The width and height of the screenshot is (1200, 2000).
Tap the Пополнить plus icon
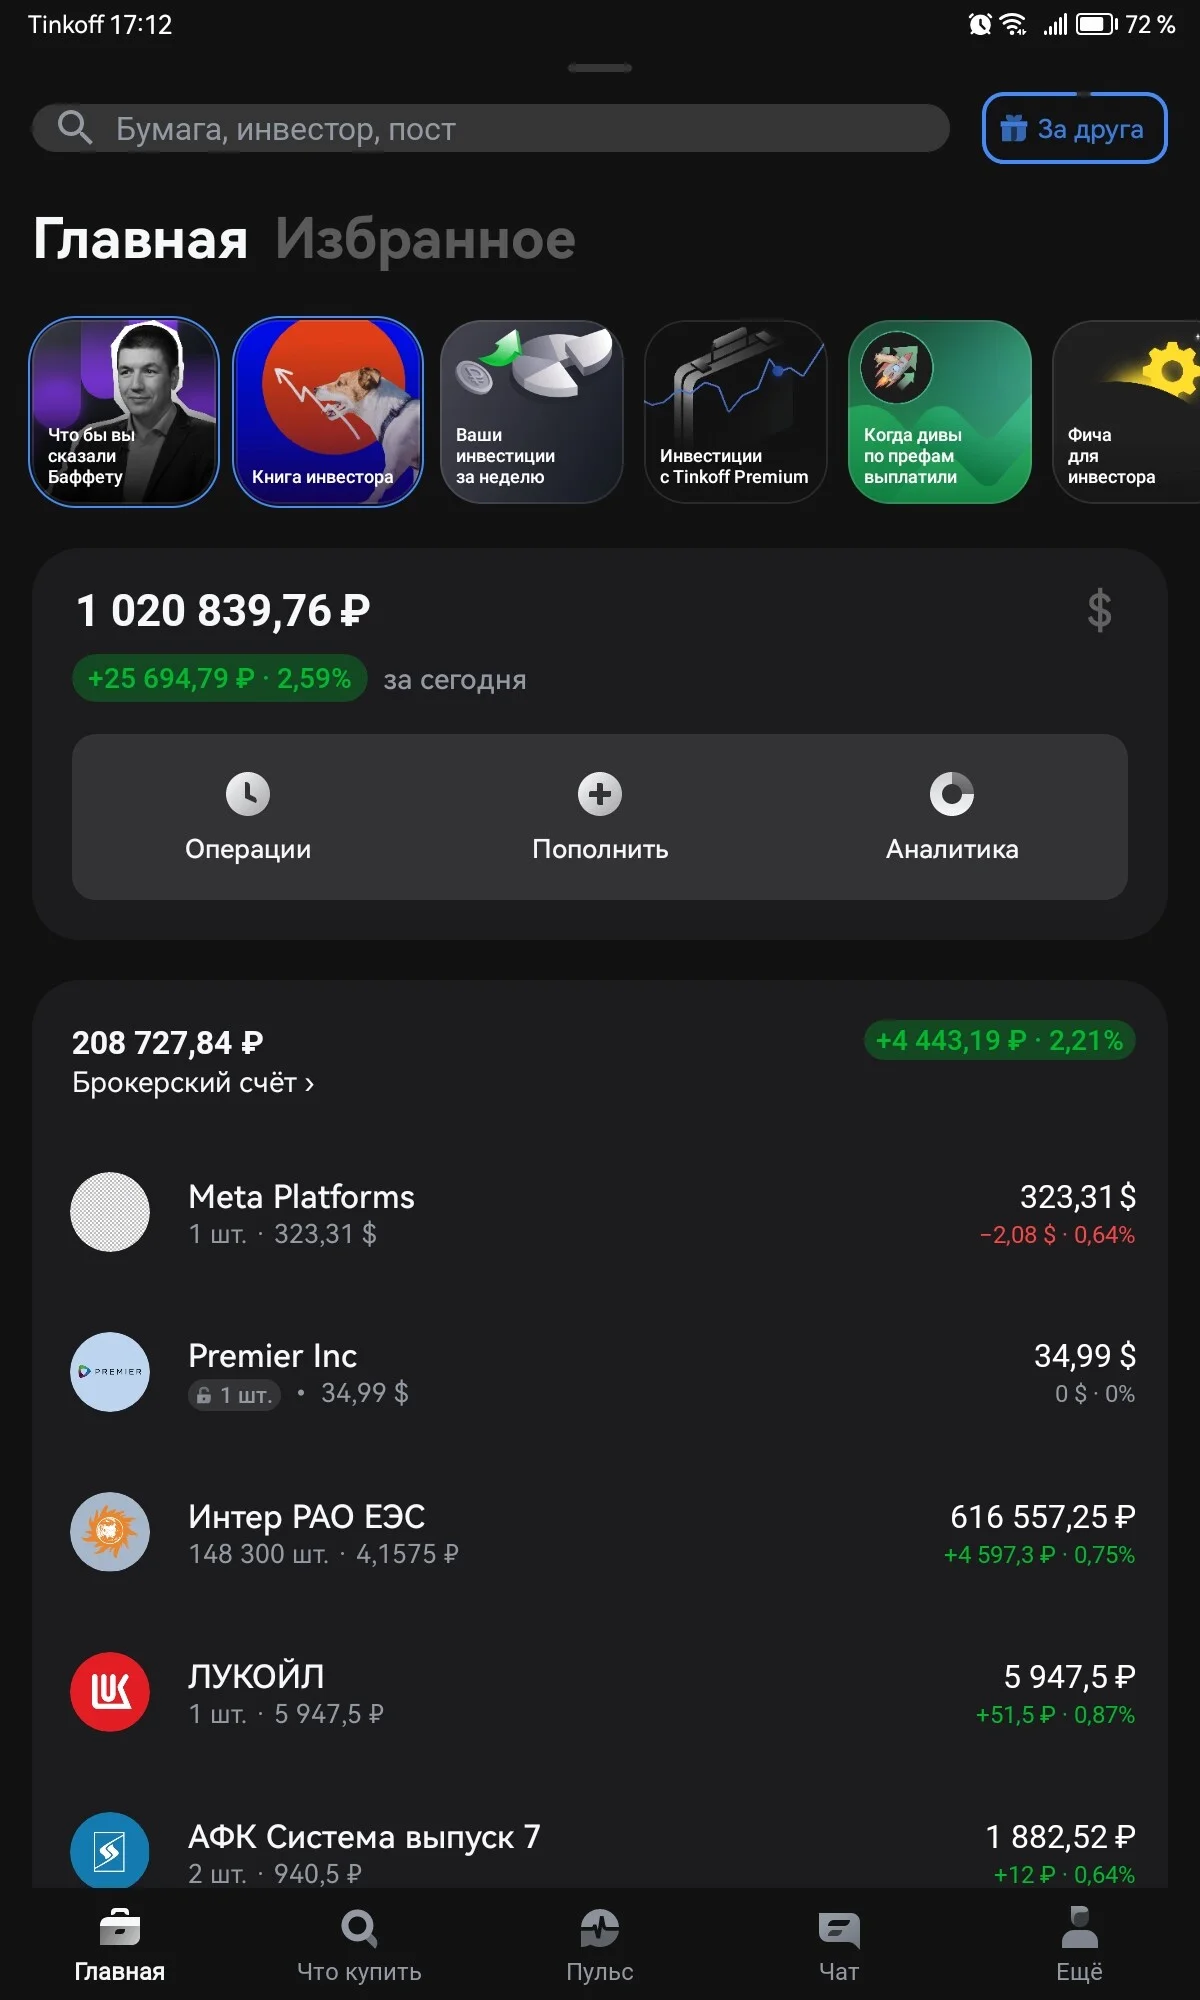600,794
